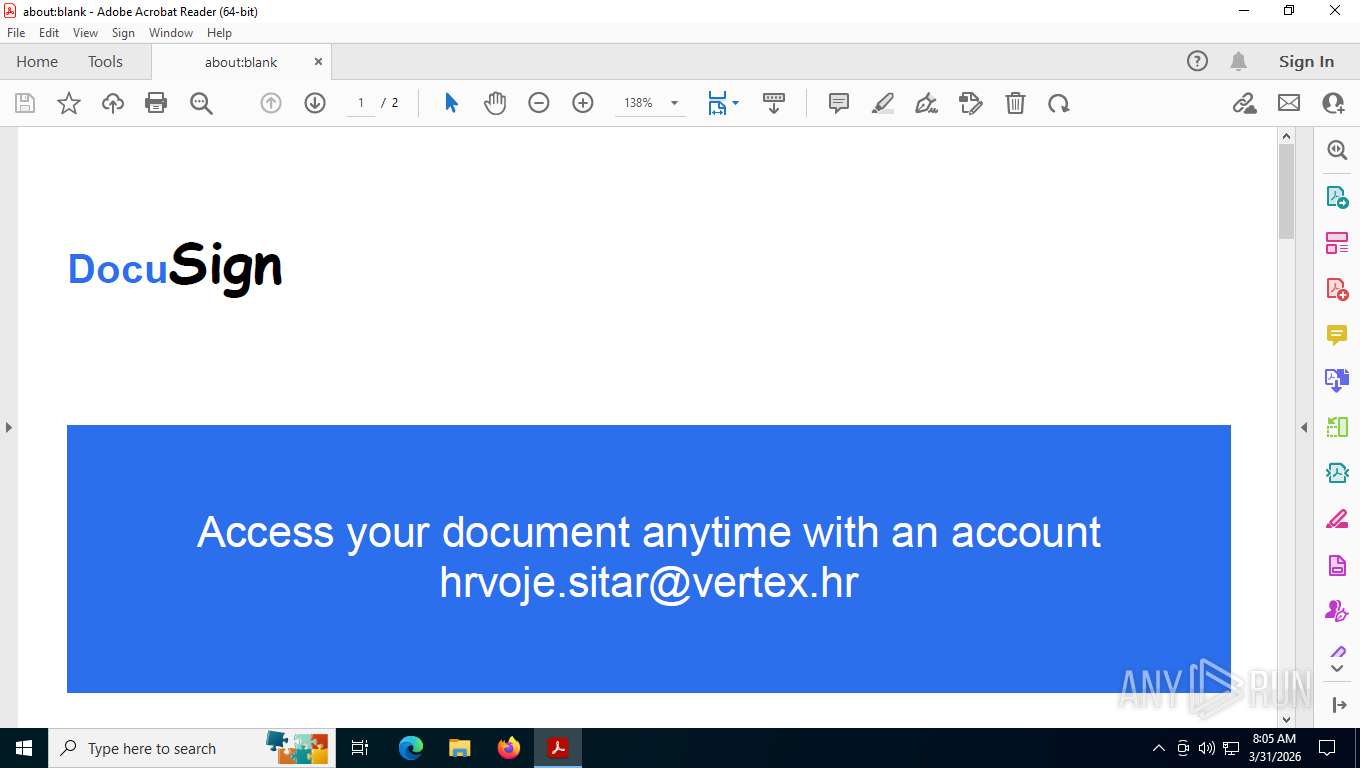Print the document with printer icon
Image resolution: width=1360 pixels, height=768 pixels.
(x=156, y=103)
